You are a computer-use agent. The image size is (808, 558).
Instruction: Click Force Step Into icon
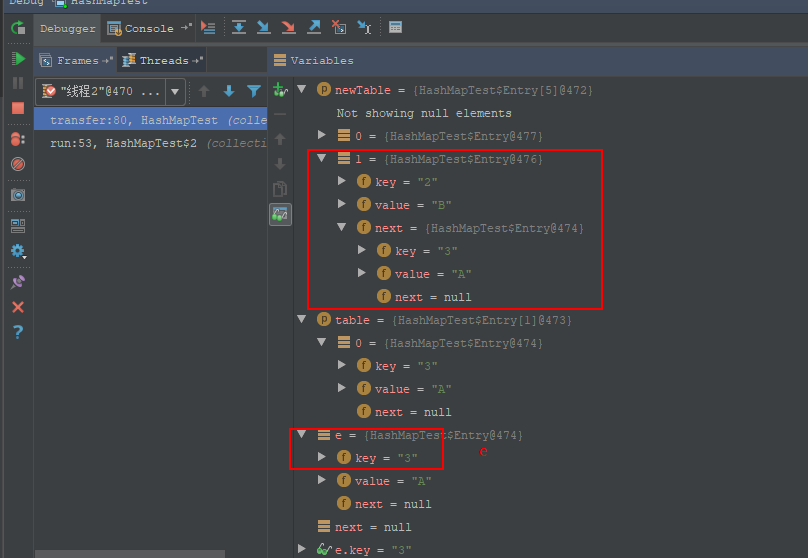tap(289, 27)
